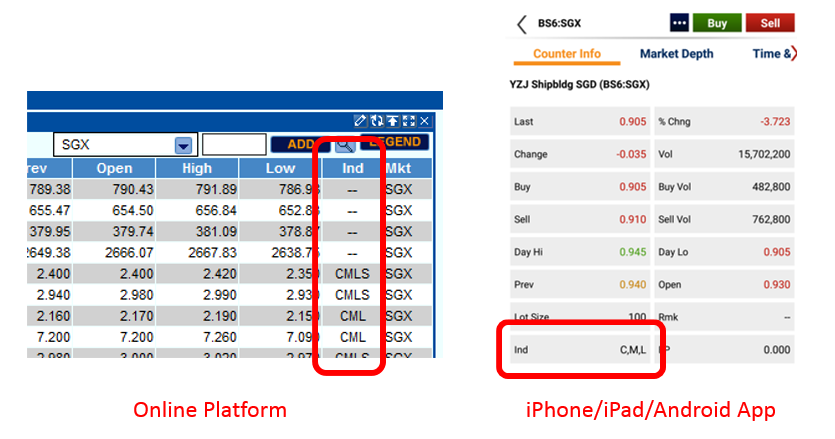Select the High cell value 791.89
Screen dimensions: 835x439
click(216, 189)
